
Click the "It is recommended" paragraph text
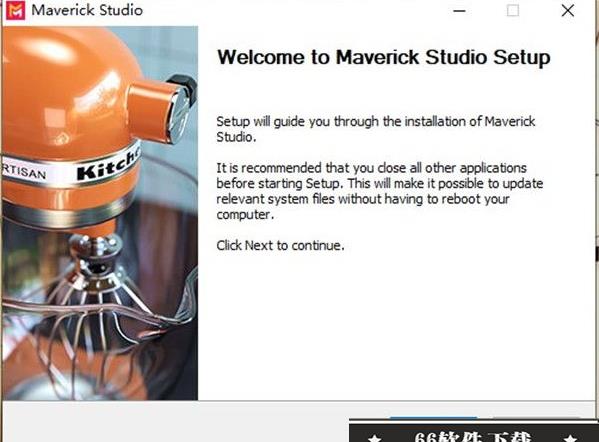coord(380,191)
